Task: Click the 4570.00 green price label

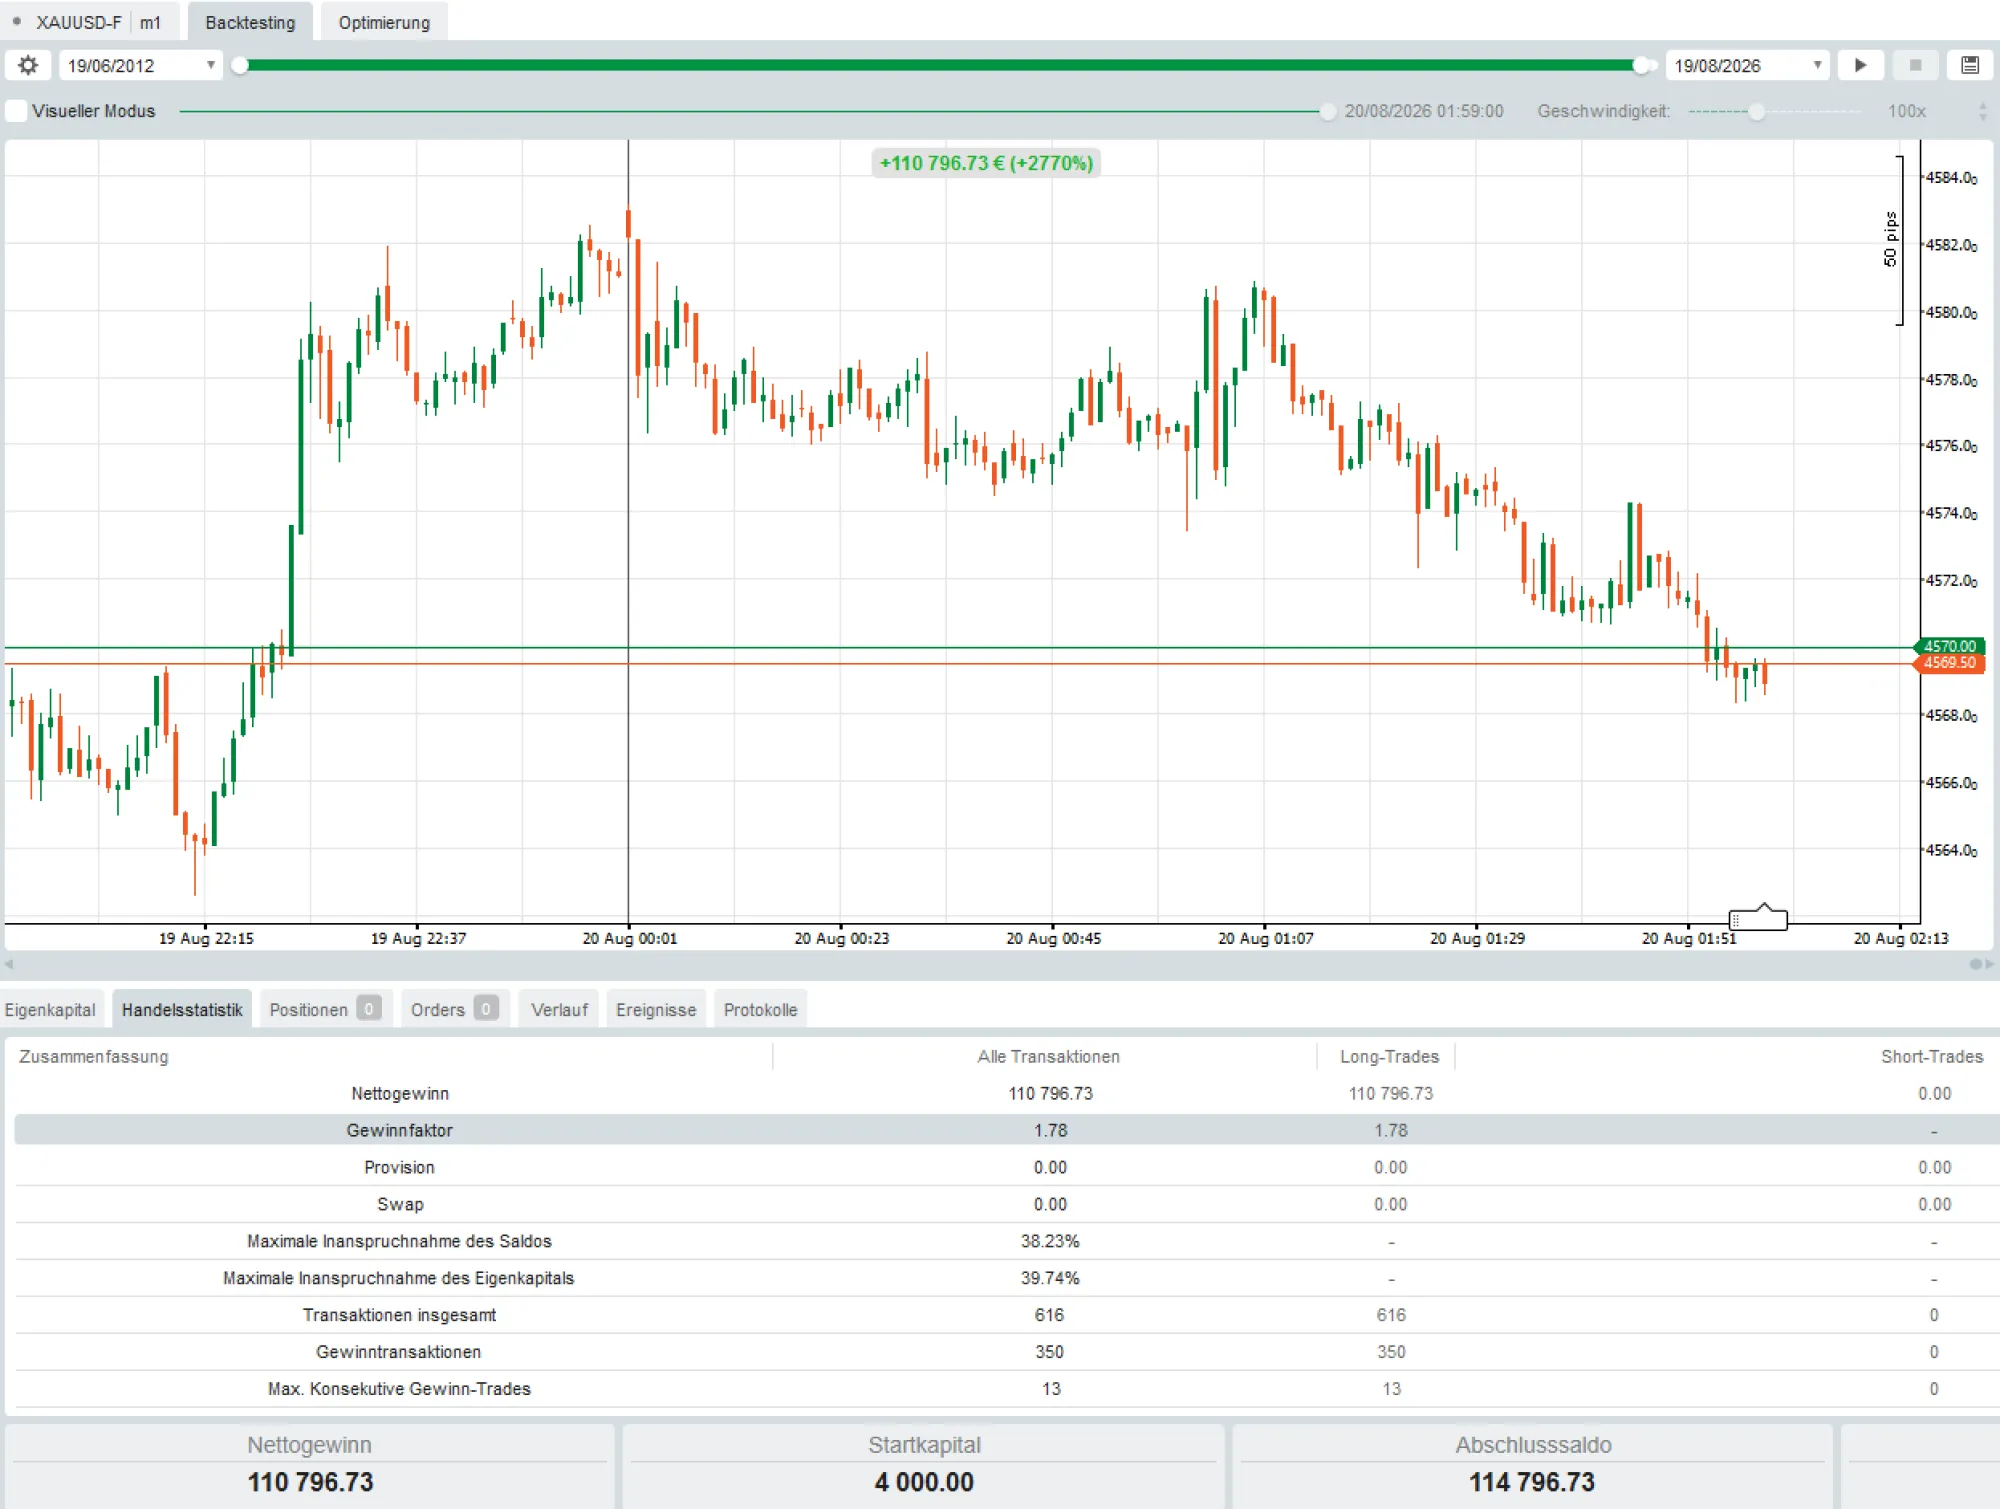Action: (1949, 646)
